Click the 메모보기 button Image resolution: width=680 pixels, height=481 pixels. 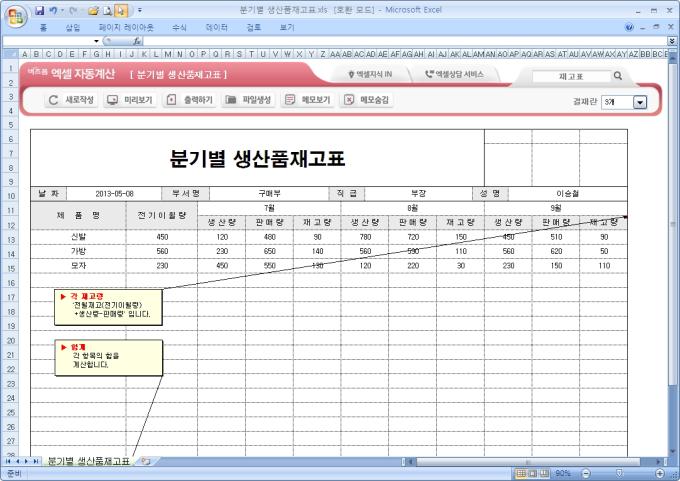click(308, 100)
